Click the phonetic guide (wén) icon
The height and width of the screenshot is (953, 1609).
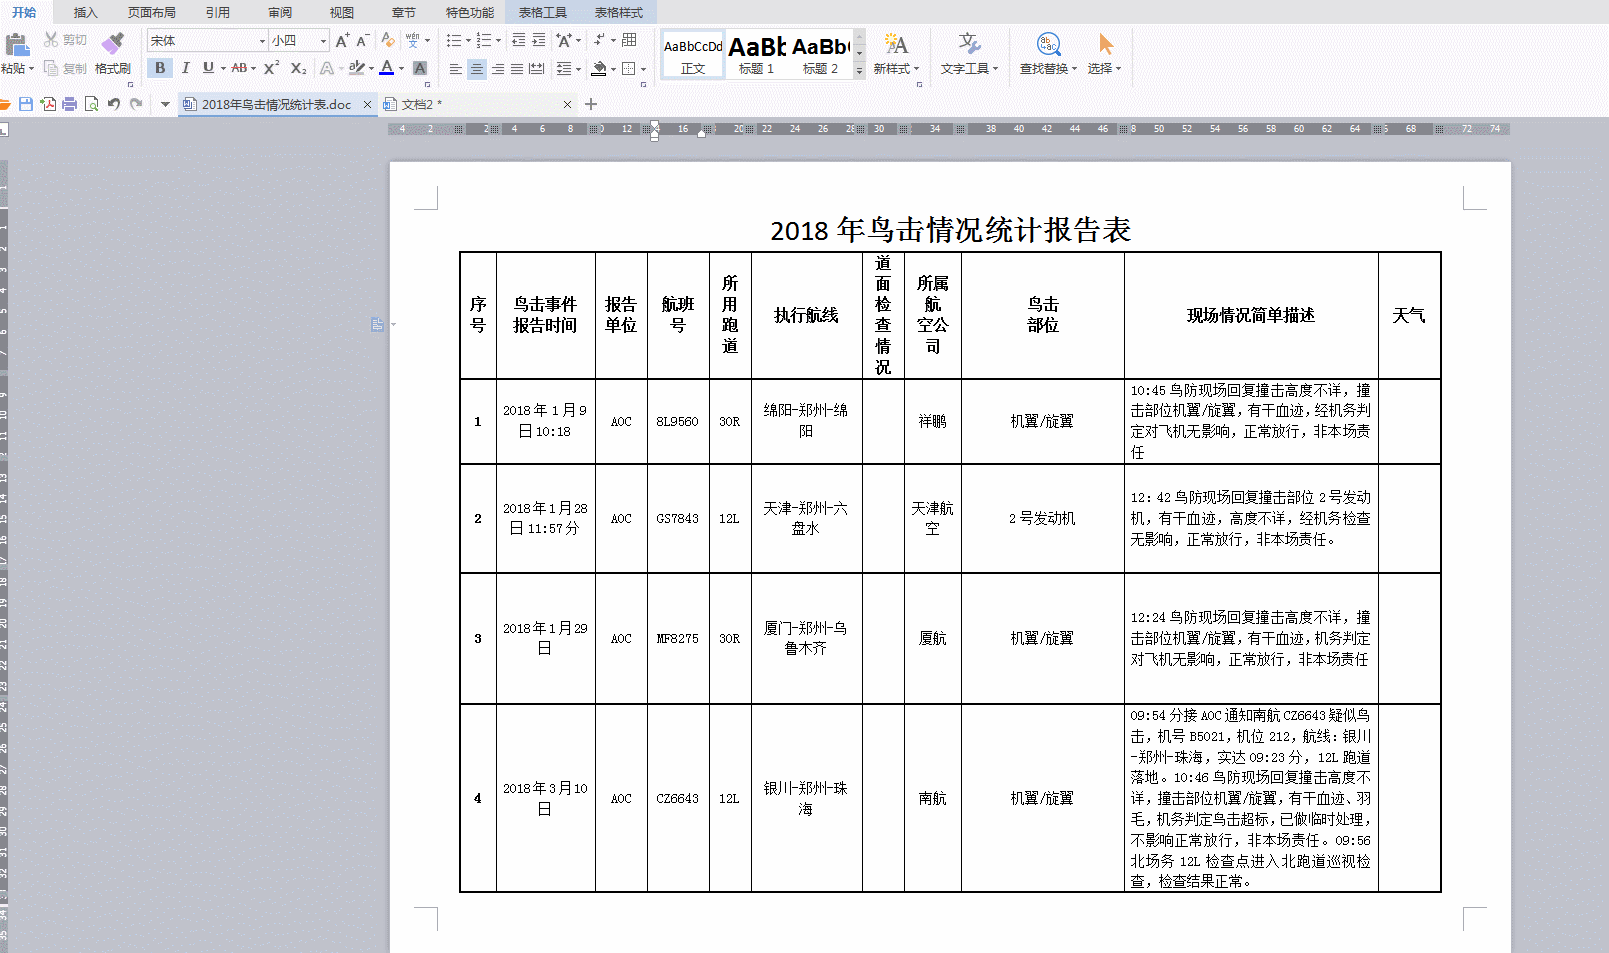coord(413,40)
